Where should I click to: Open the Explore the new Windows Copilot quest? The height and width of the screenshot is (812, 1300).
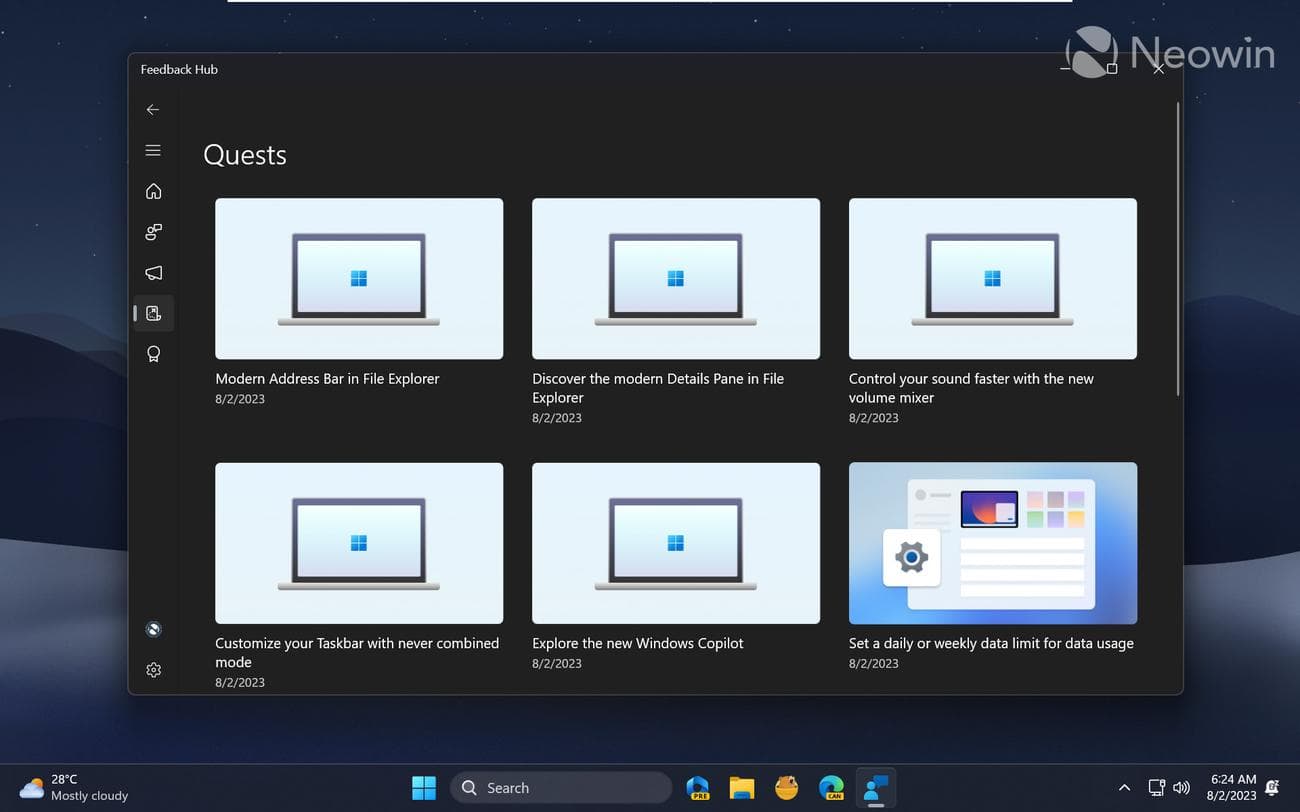[x=675, y=543]
